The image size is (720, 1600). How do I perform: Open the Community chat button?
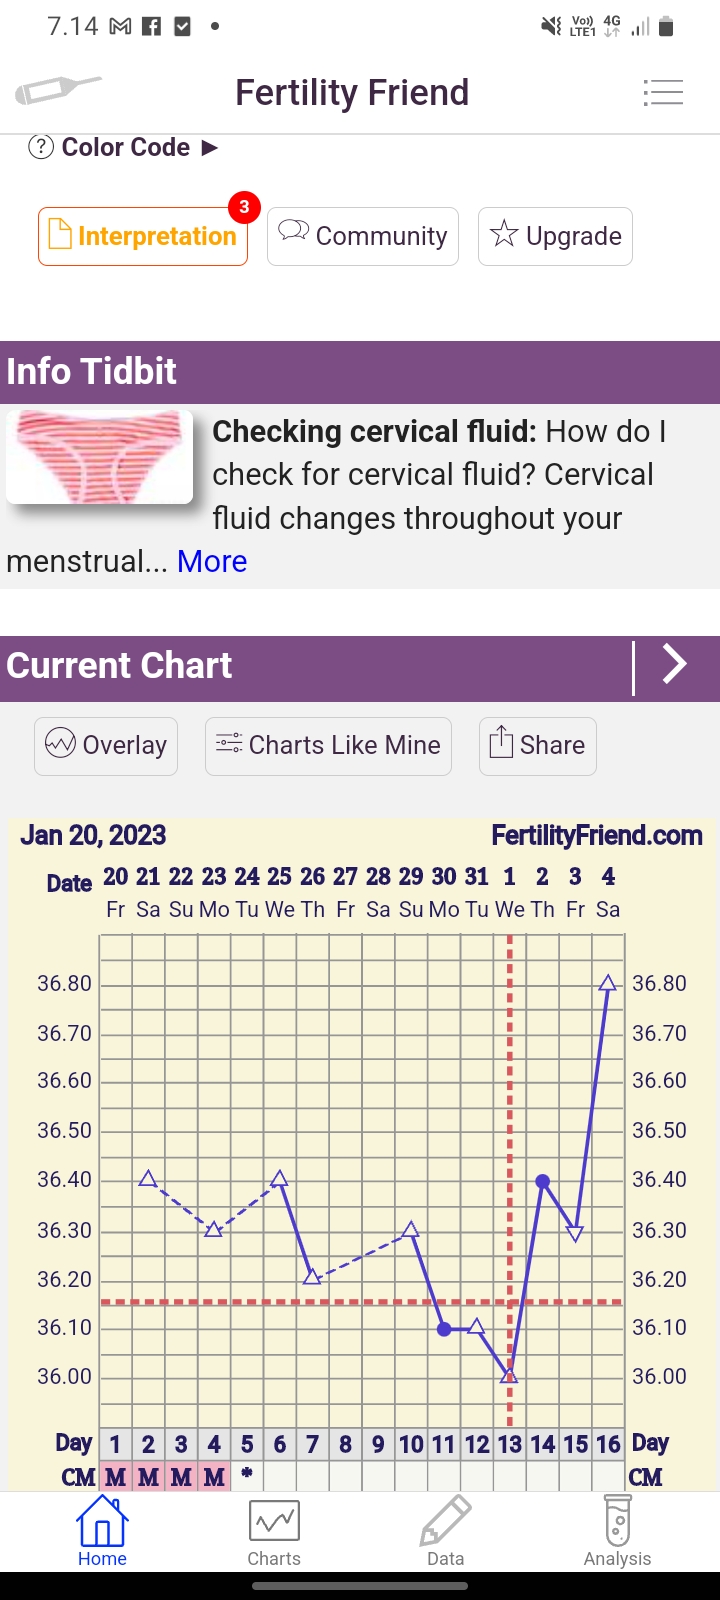click(x=363, y=236)
